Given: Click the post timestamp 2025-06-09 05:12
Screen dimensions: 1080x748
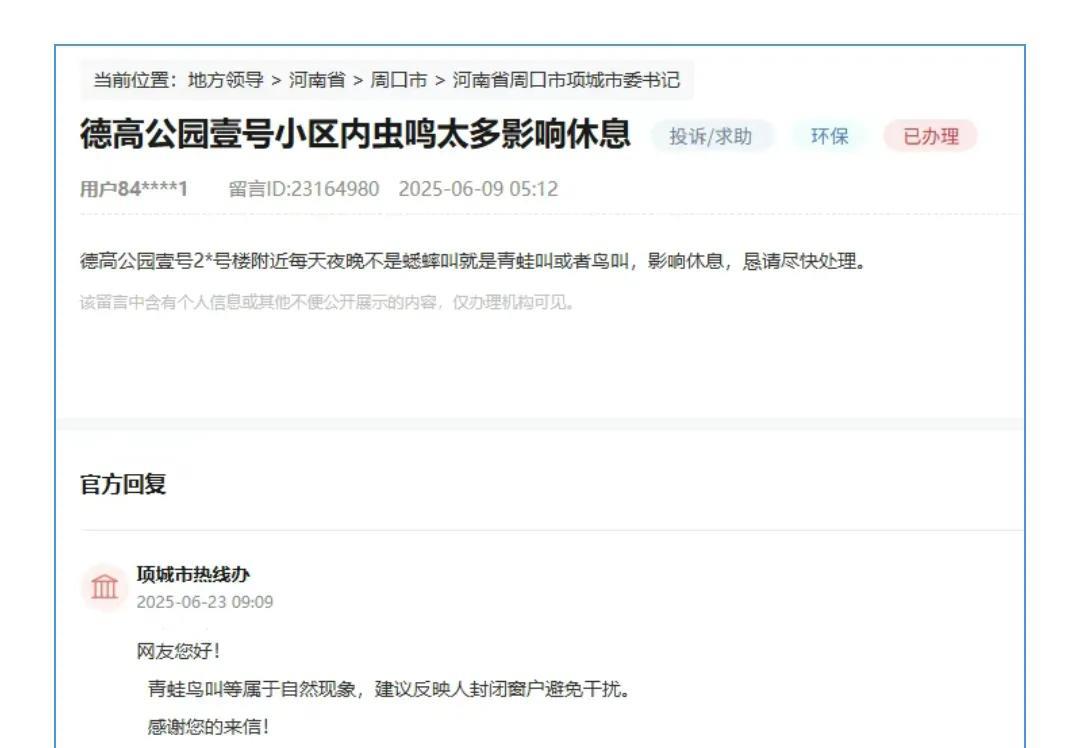Looking at the screenshot, I should pyautogui.click(x=478, y=189).
